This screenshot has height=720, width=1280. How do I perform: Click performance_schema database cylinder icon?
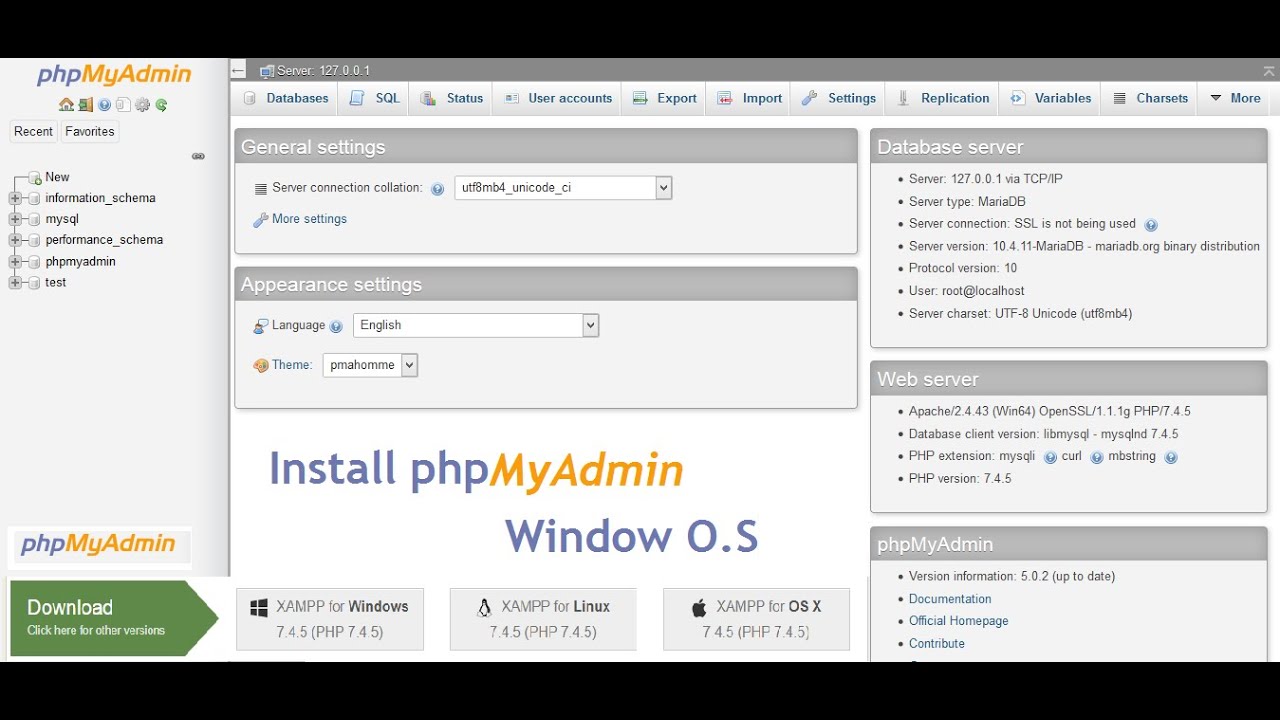click(34, 241)
